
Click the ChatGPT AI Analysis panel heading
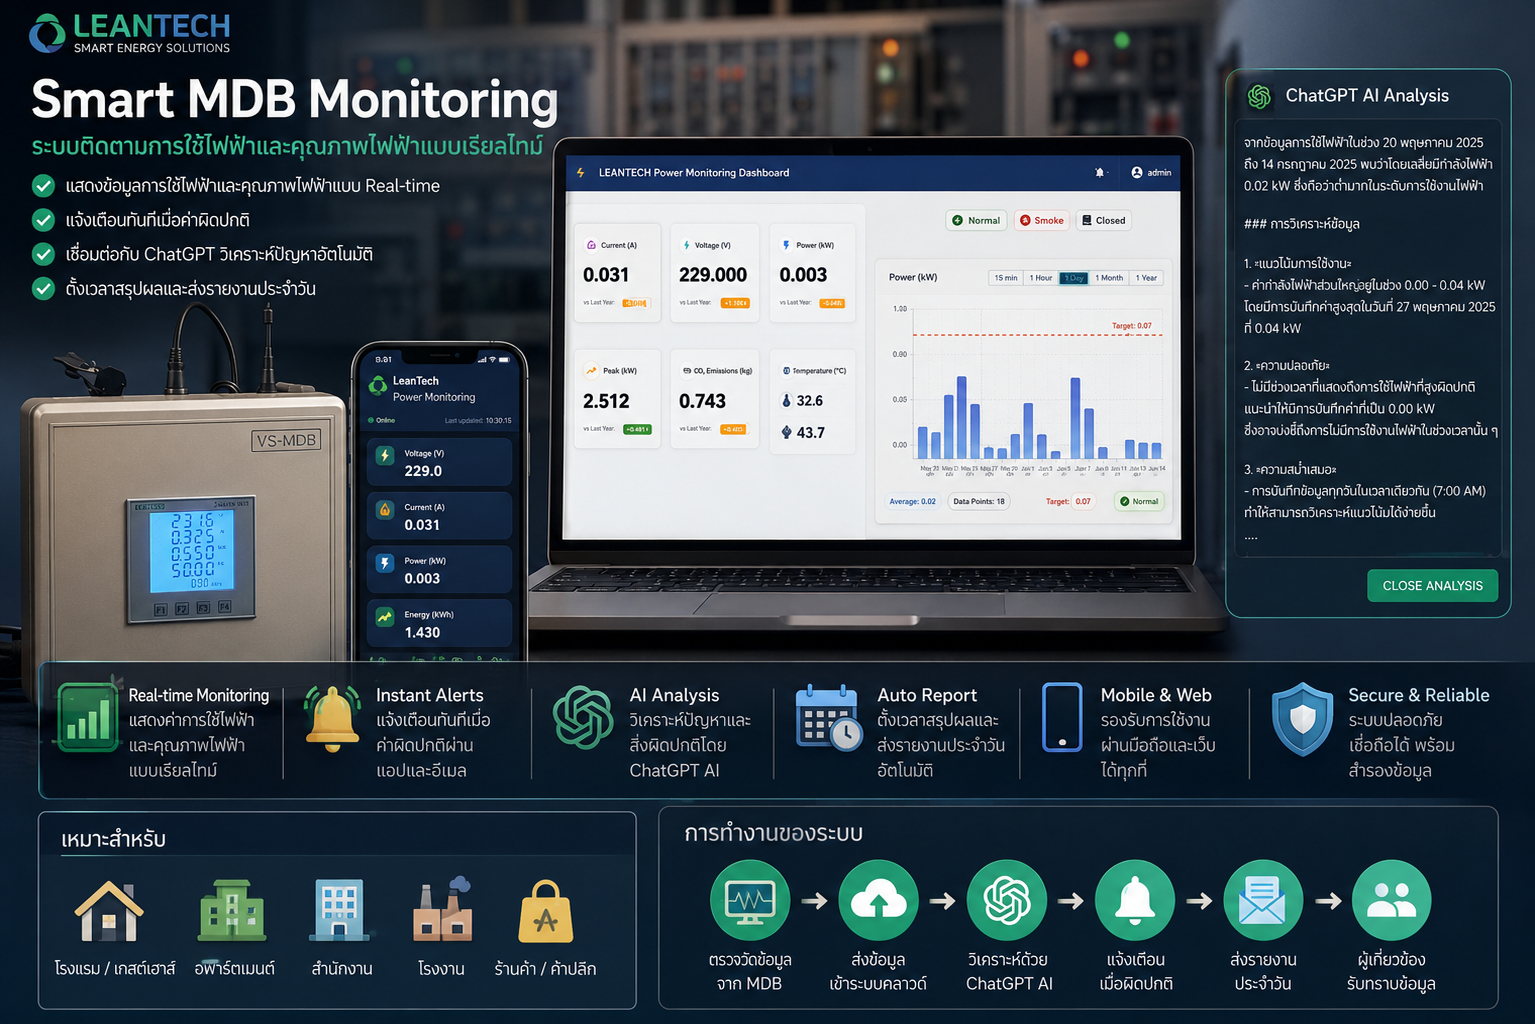coord(1367,96)
